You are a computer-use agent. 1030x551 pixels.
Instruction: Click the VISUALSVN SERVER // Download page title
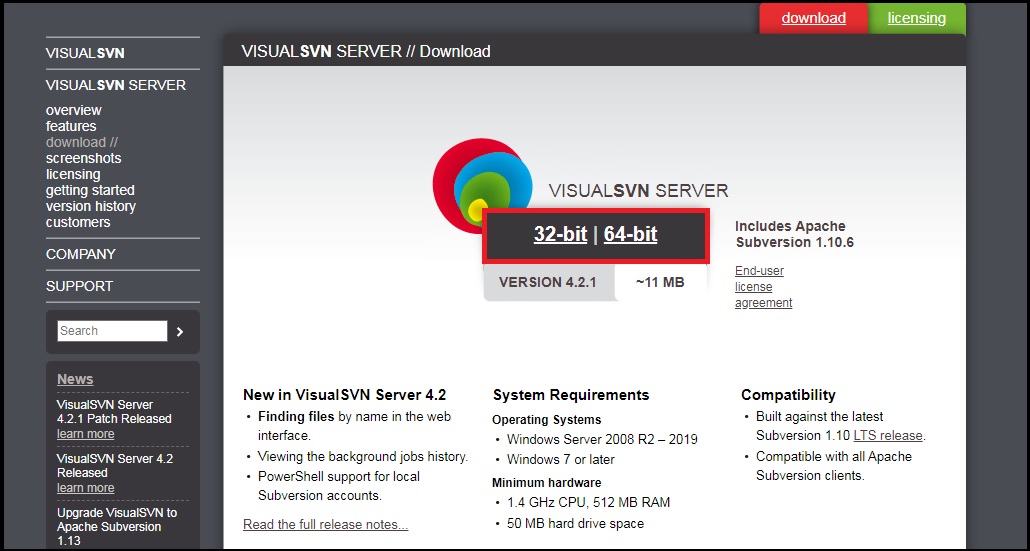pos(366,51)
